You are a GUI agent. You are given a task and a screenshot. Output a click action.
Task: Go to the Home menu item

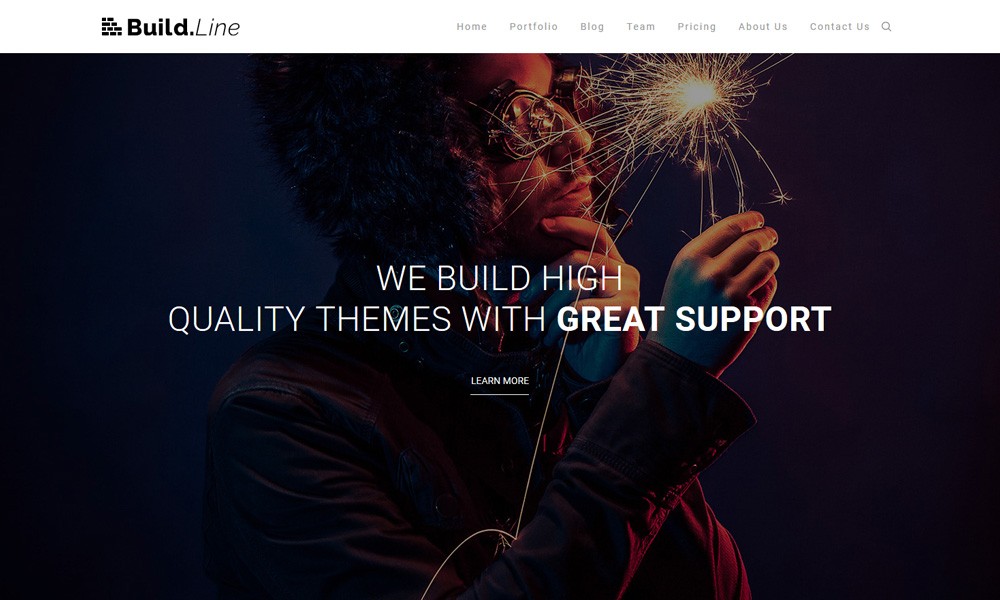click(x=472, y=27)
